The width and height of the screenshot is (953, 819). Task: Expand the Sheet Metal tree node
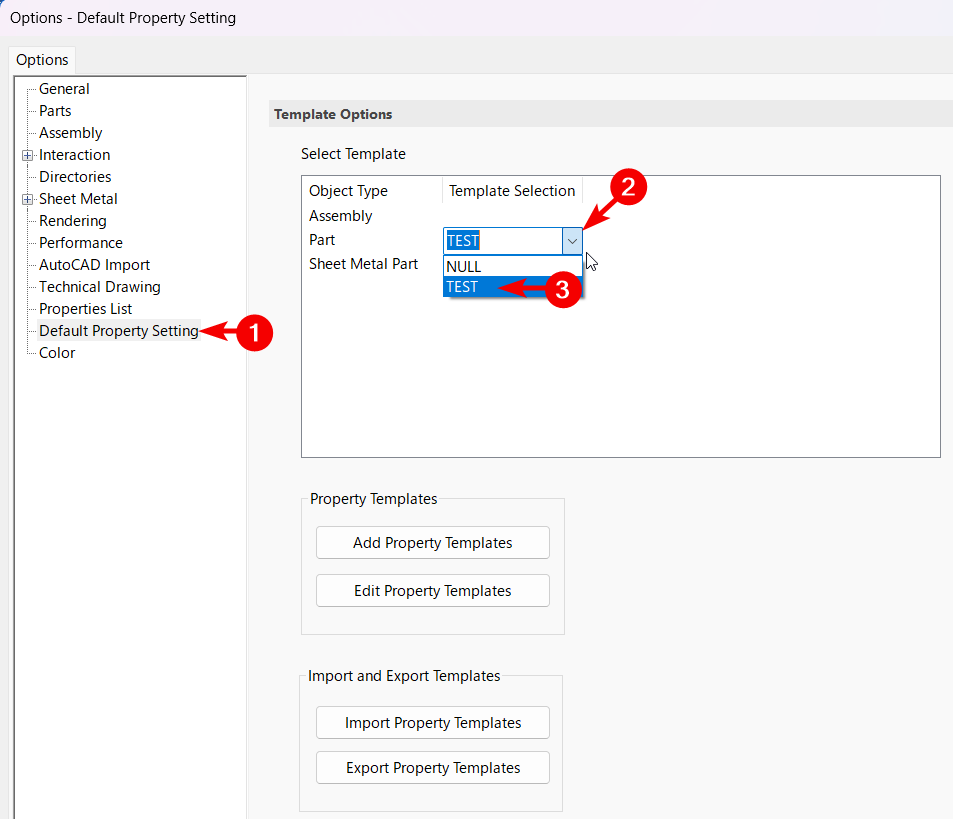tap(27, 199)
